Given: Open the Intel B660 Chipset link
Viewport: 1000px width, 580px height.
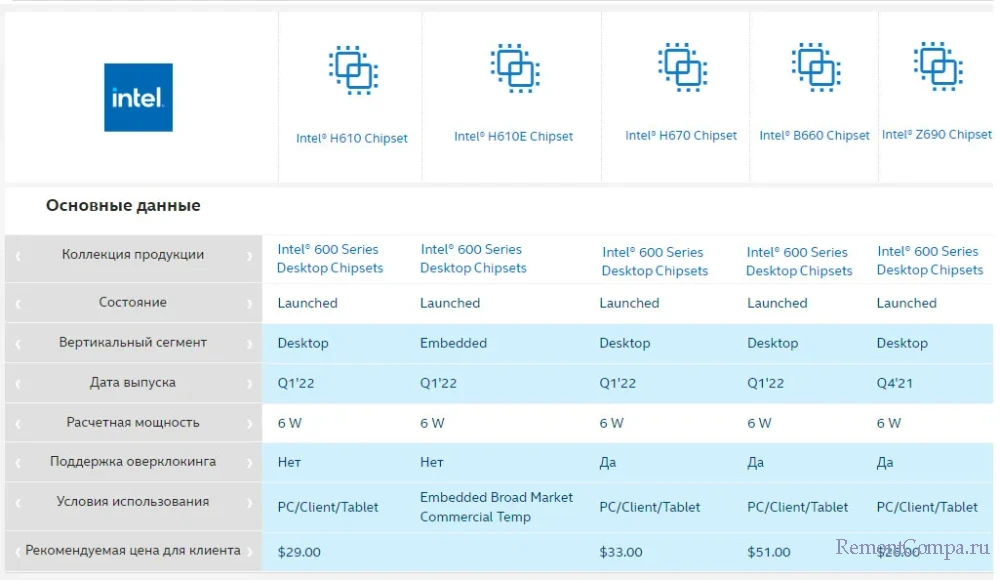Looking at the screenshot, I should point(814,136).
